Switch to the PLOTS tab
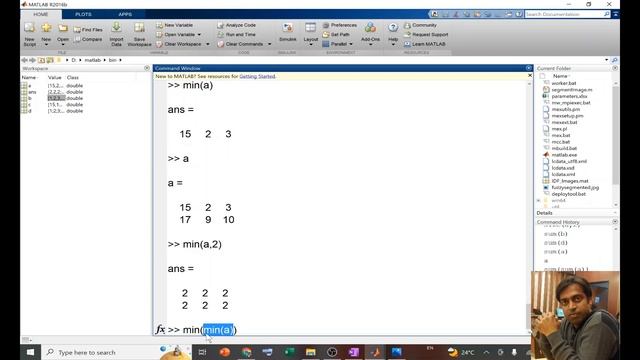 (83, 14)
